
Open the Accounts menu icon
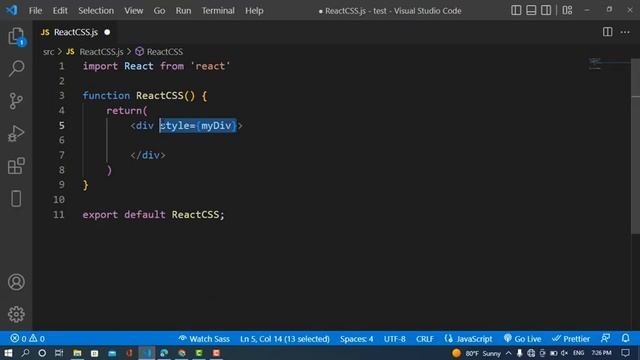click(x=16, y=282)
